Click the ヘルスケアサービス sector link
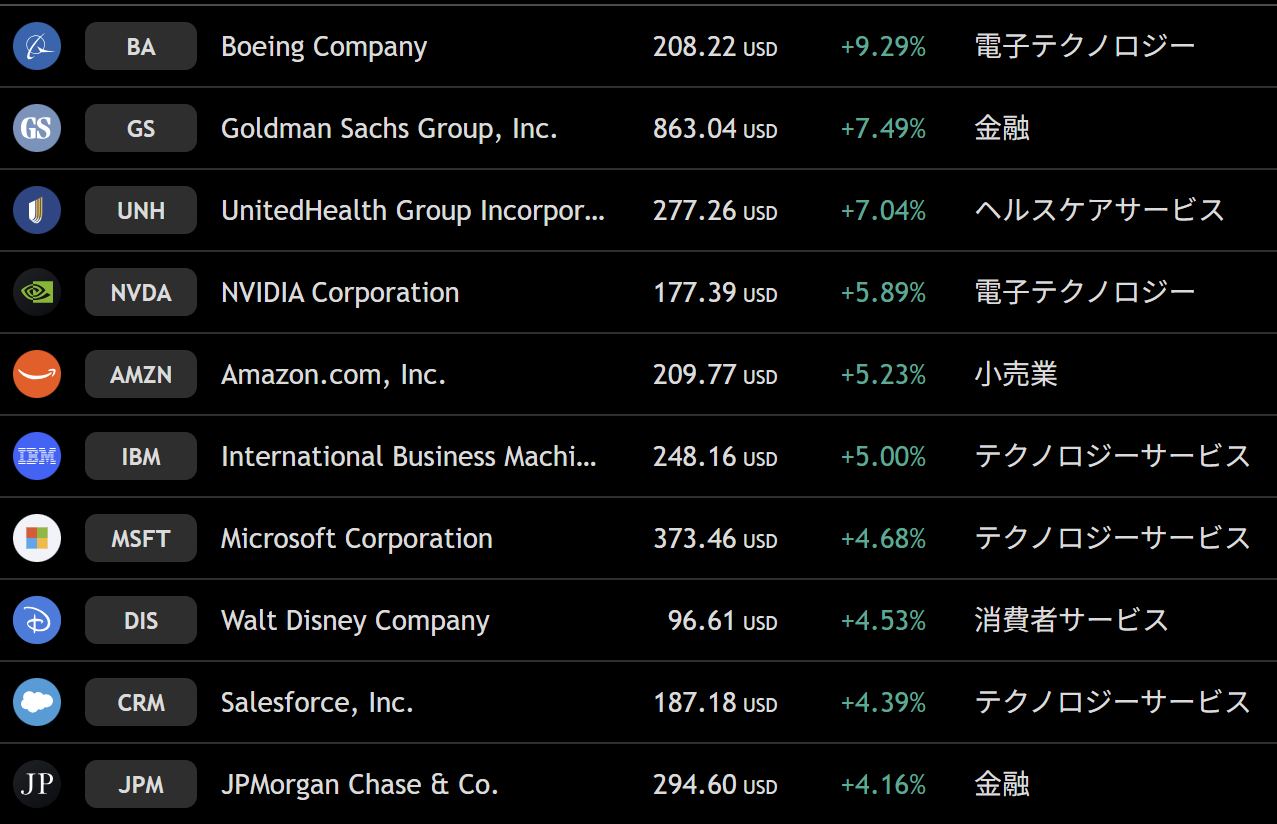Image resolution: width=1277 pixels, height=824 pixels. [x=1099, y=210]
